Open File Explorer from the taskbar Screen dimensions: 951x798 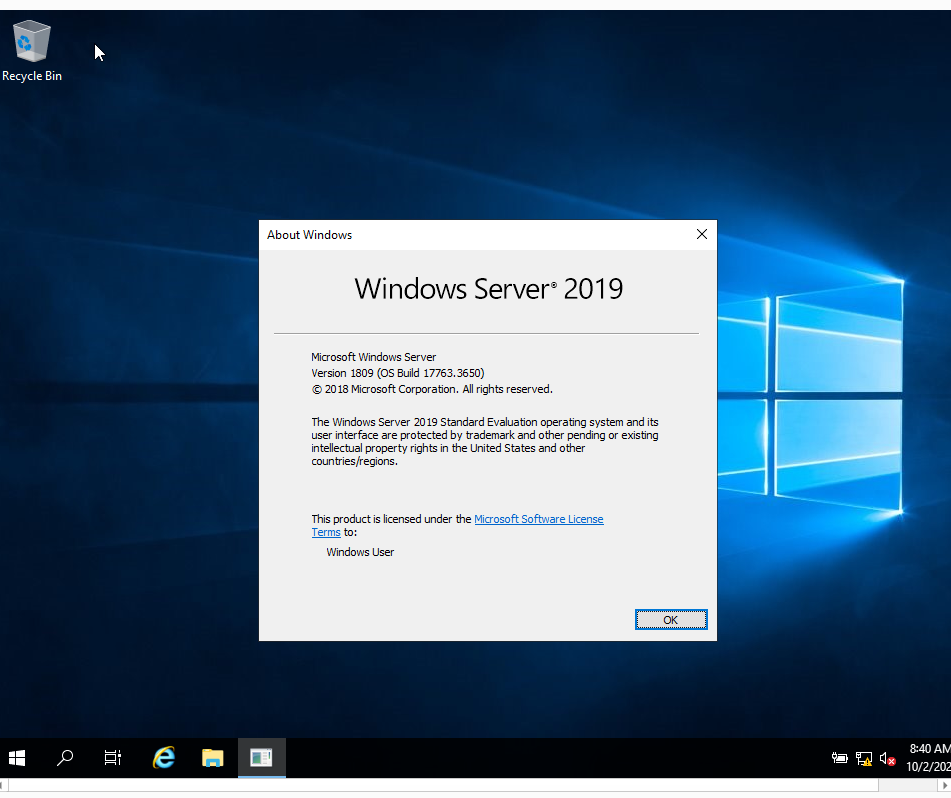(212, 757)
